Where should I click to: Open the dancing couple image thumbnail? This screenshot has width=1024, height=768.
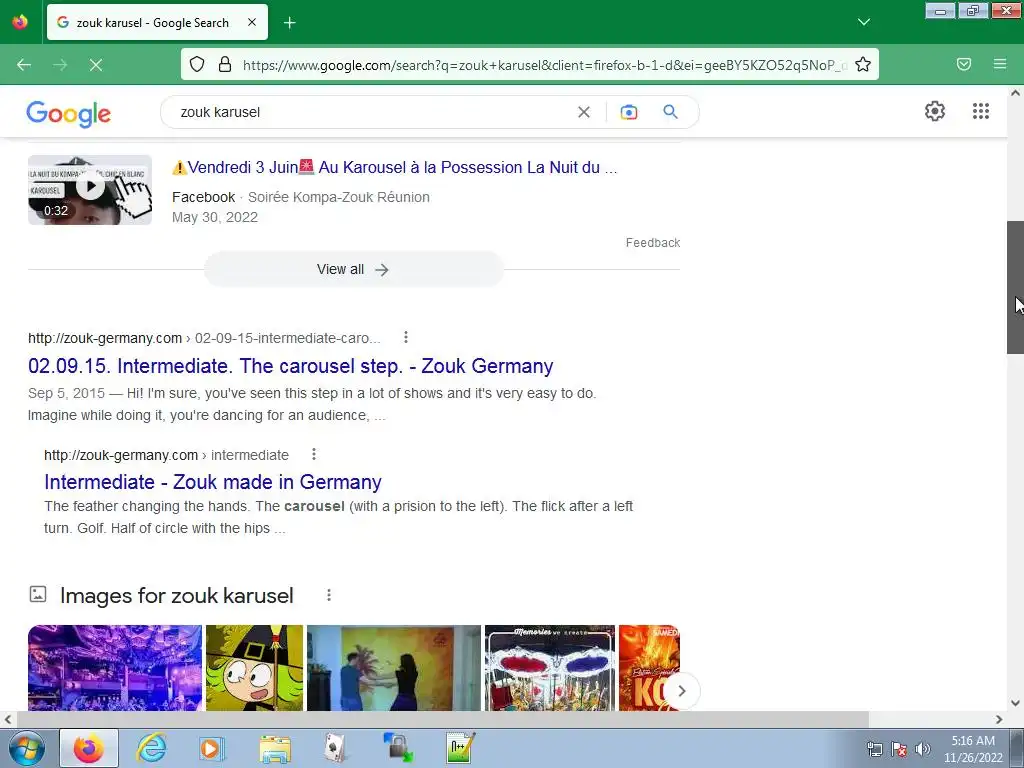(394, 667)
